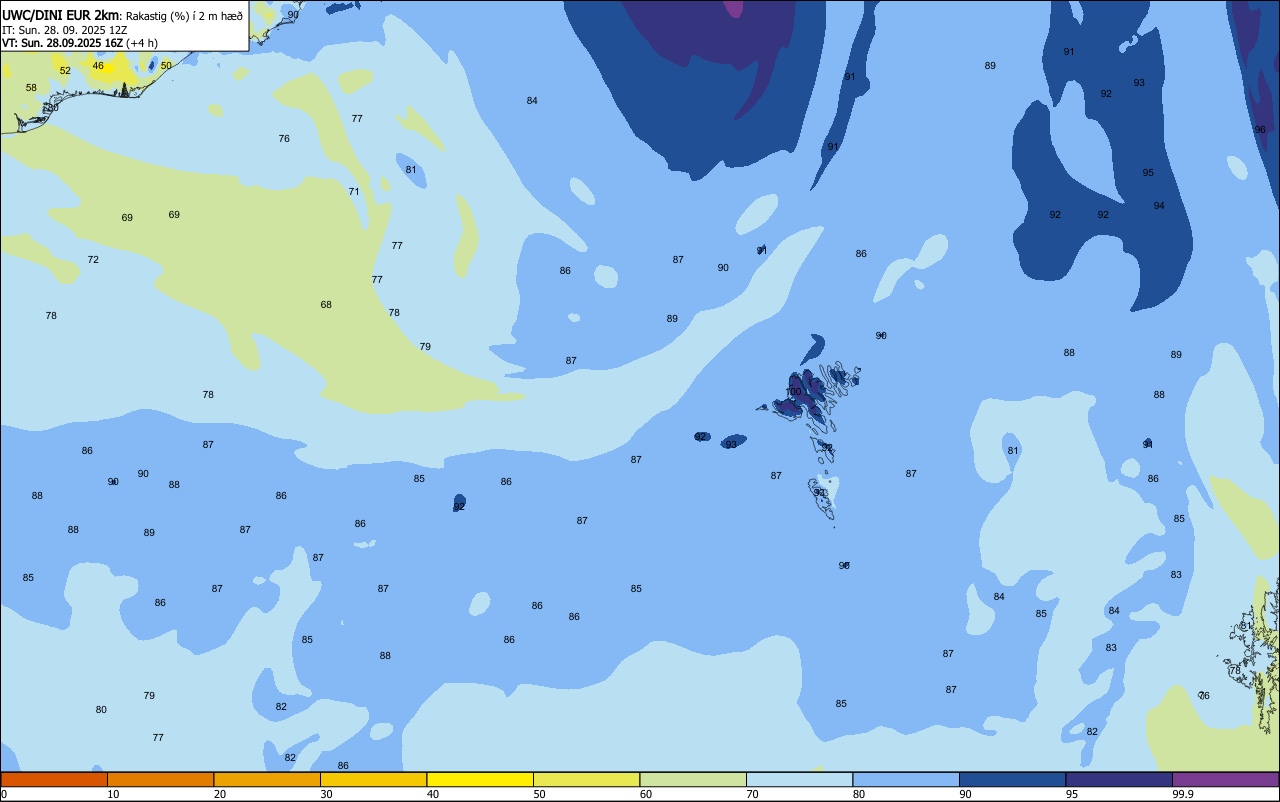This screenshot has width=1280, height=802.
Task: Click the legend tick label 60
Action: 645,794
